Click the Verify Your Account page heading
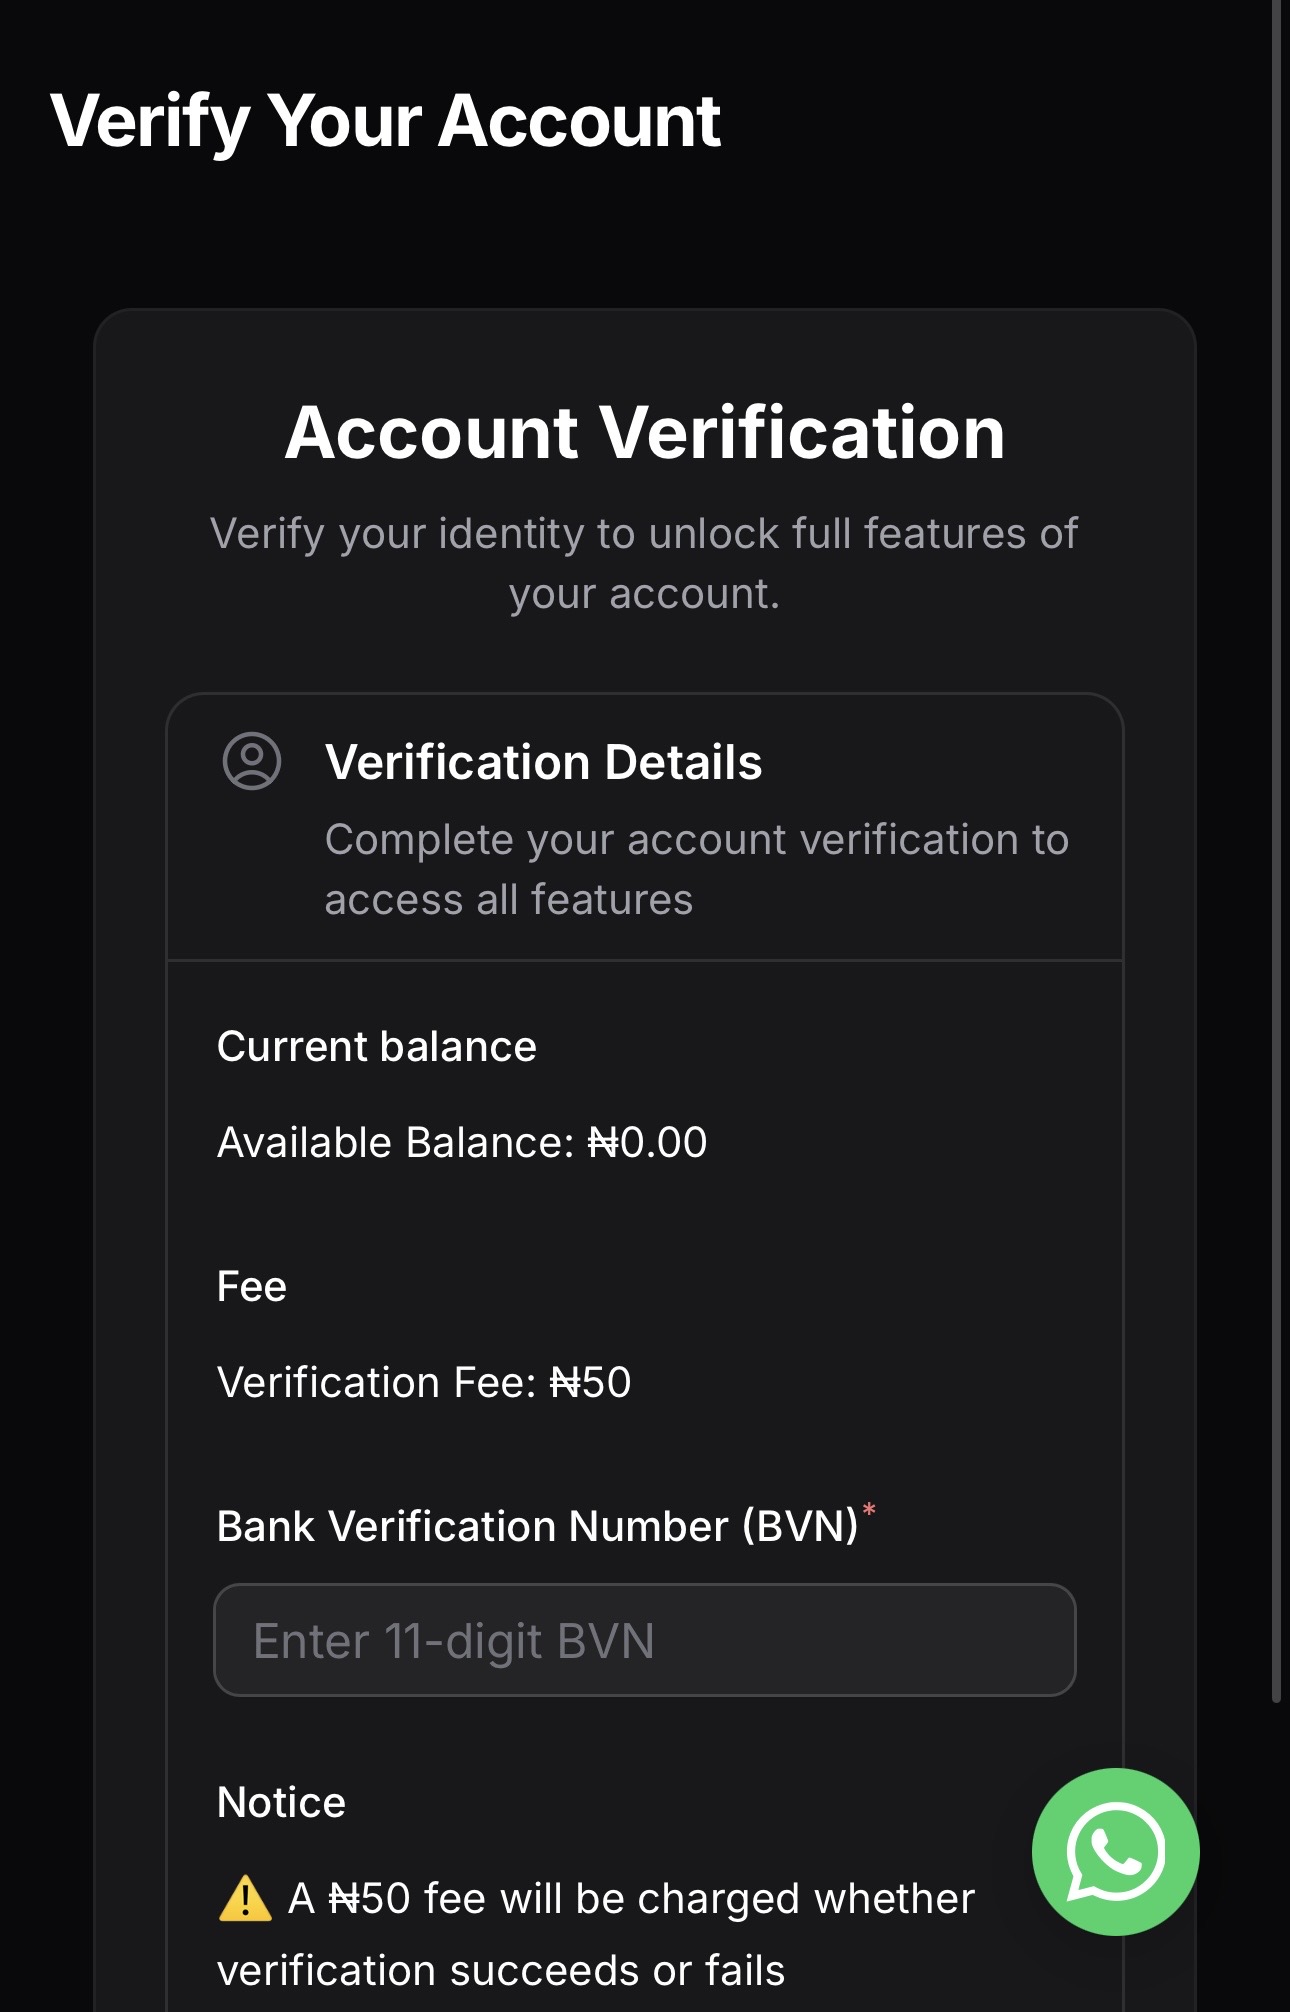Screen dimensions: 1290x2012 [385, 121]
